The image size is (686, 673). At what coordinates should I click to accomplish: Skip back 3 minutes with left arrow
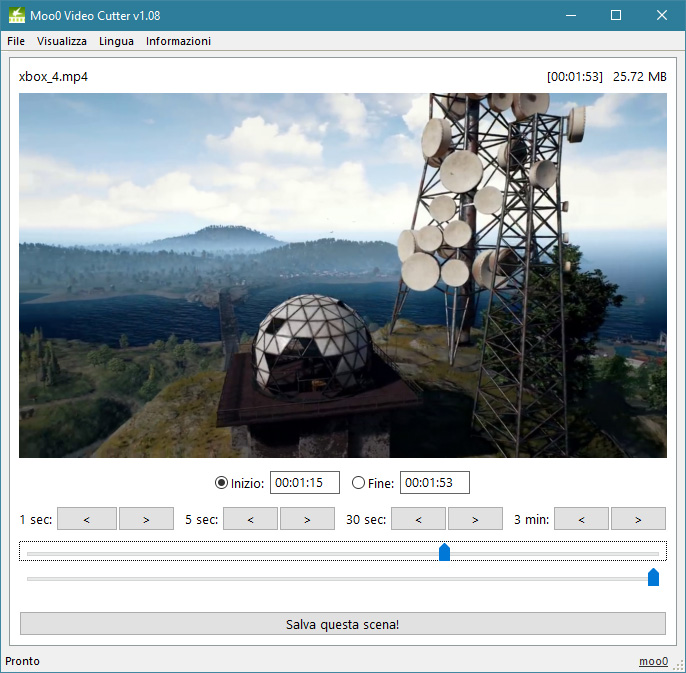pyautogui.click(x=581, y=519)
